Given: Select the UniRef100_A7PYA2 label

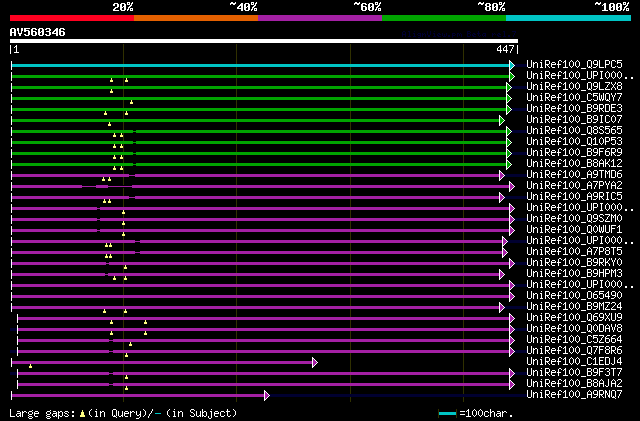Looking at the screenshot, I should pos(574,186).
